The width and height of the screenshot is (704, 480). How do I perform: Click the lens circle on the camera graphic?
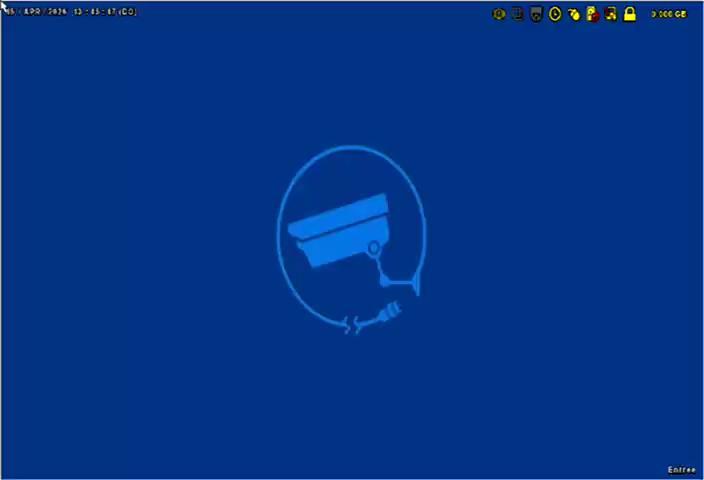pos(374,248)
